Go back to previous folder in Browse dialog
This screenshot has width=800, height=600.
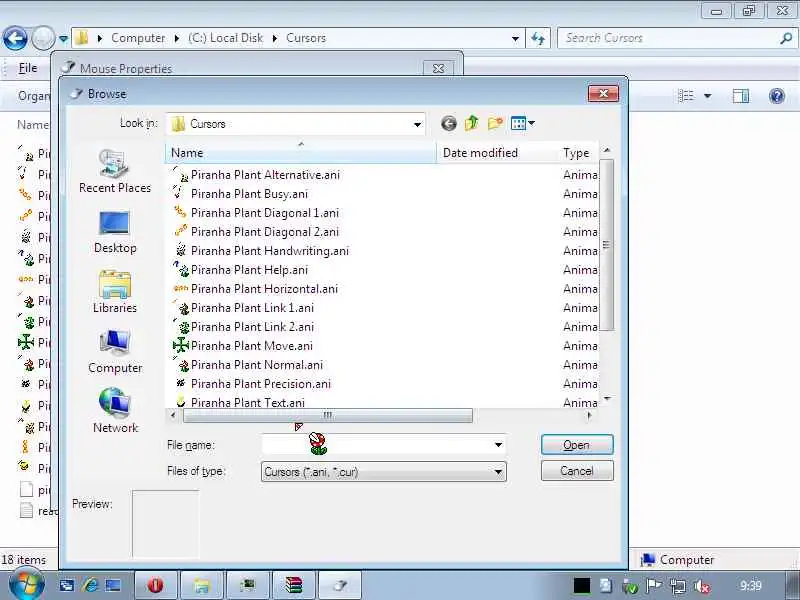(448, 123)
